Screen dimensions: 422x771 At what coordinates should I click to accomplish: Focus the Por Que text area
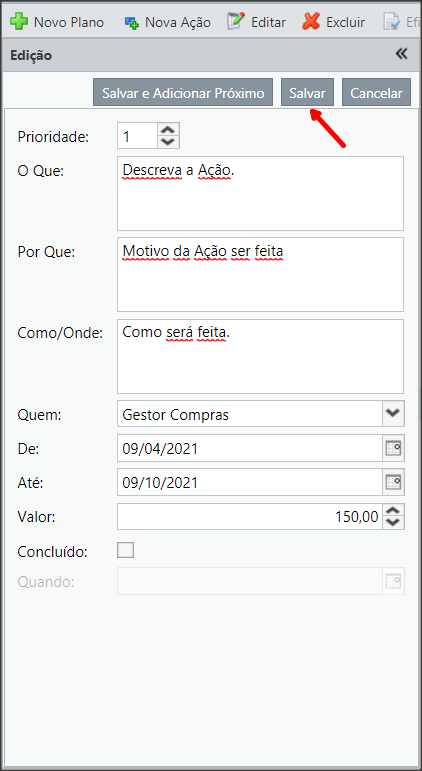pos(260,274)
